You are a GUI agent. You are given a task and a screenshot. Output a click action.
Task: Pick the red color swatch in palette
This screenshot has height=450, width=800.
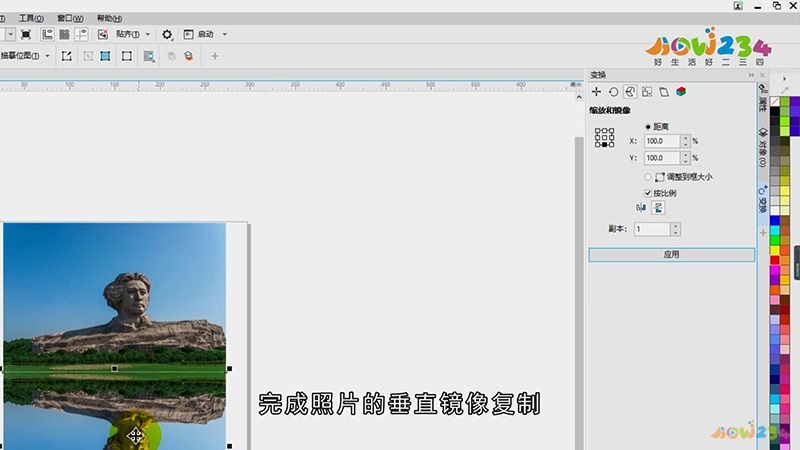pyautogui.click(x=775, y=260)
